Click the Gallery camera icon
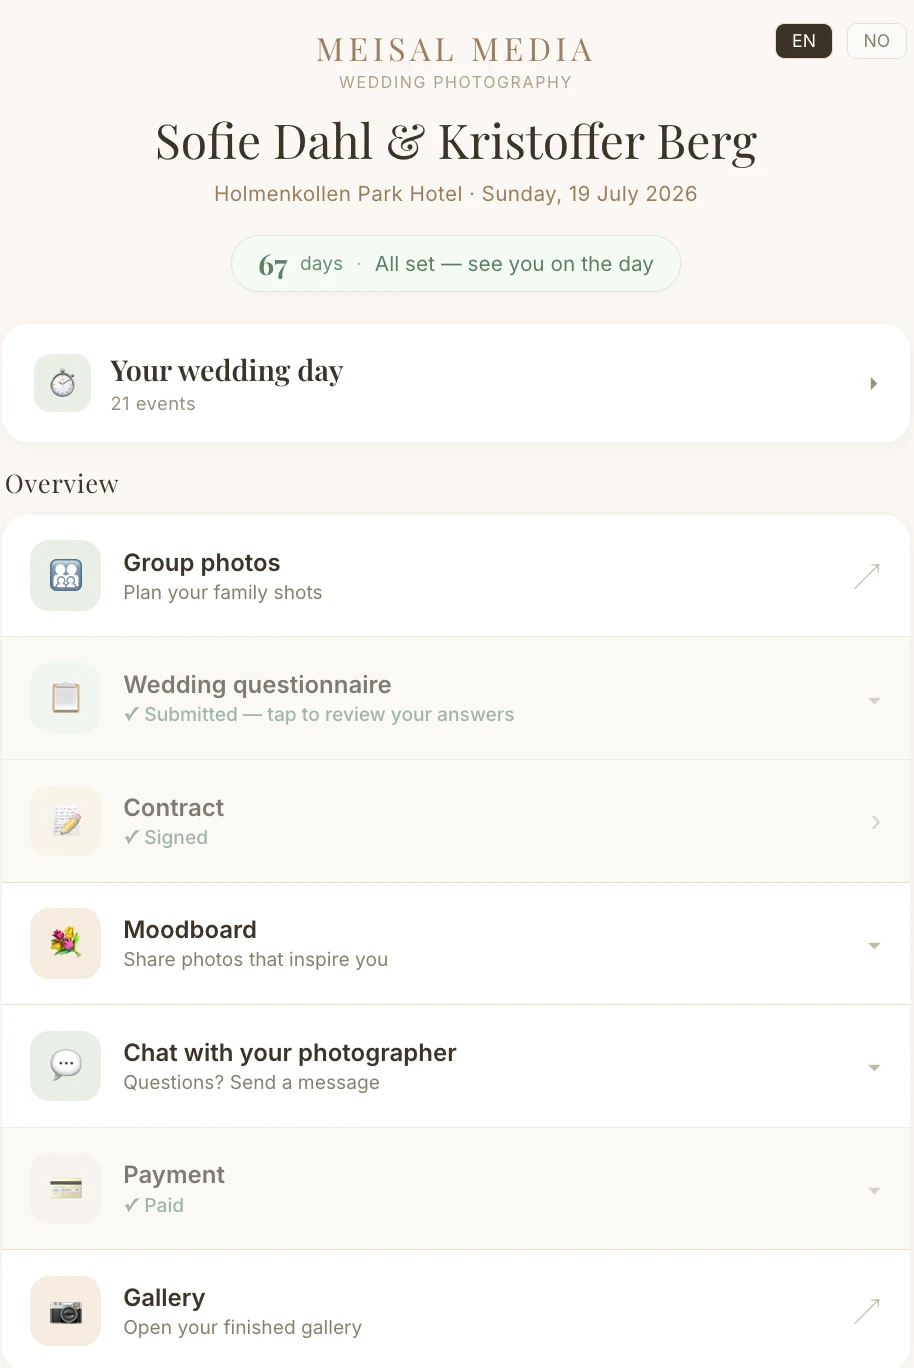 pos(66,1311)
